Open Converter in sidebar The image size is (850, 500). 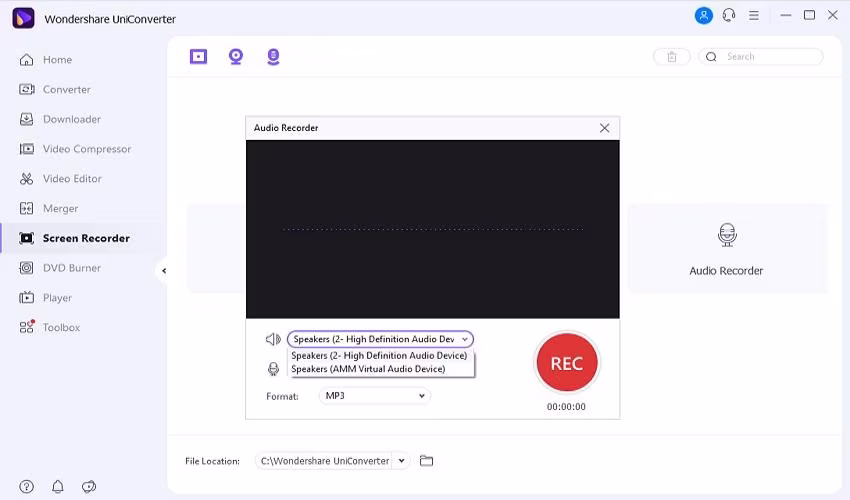point(67,89)
